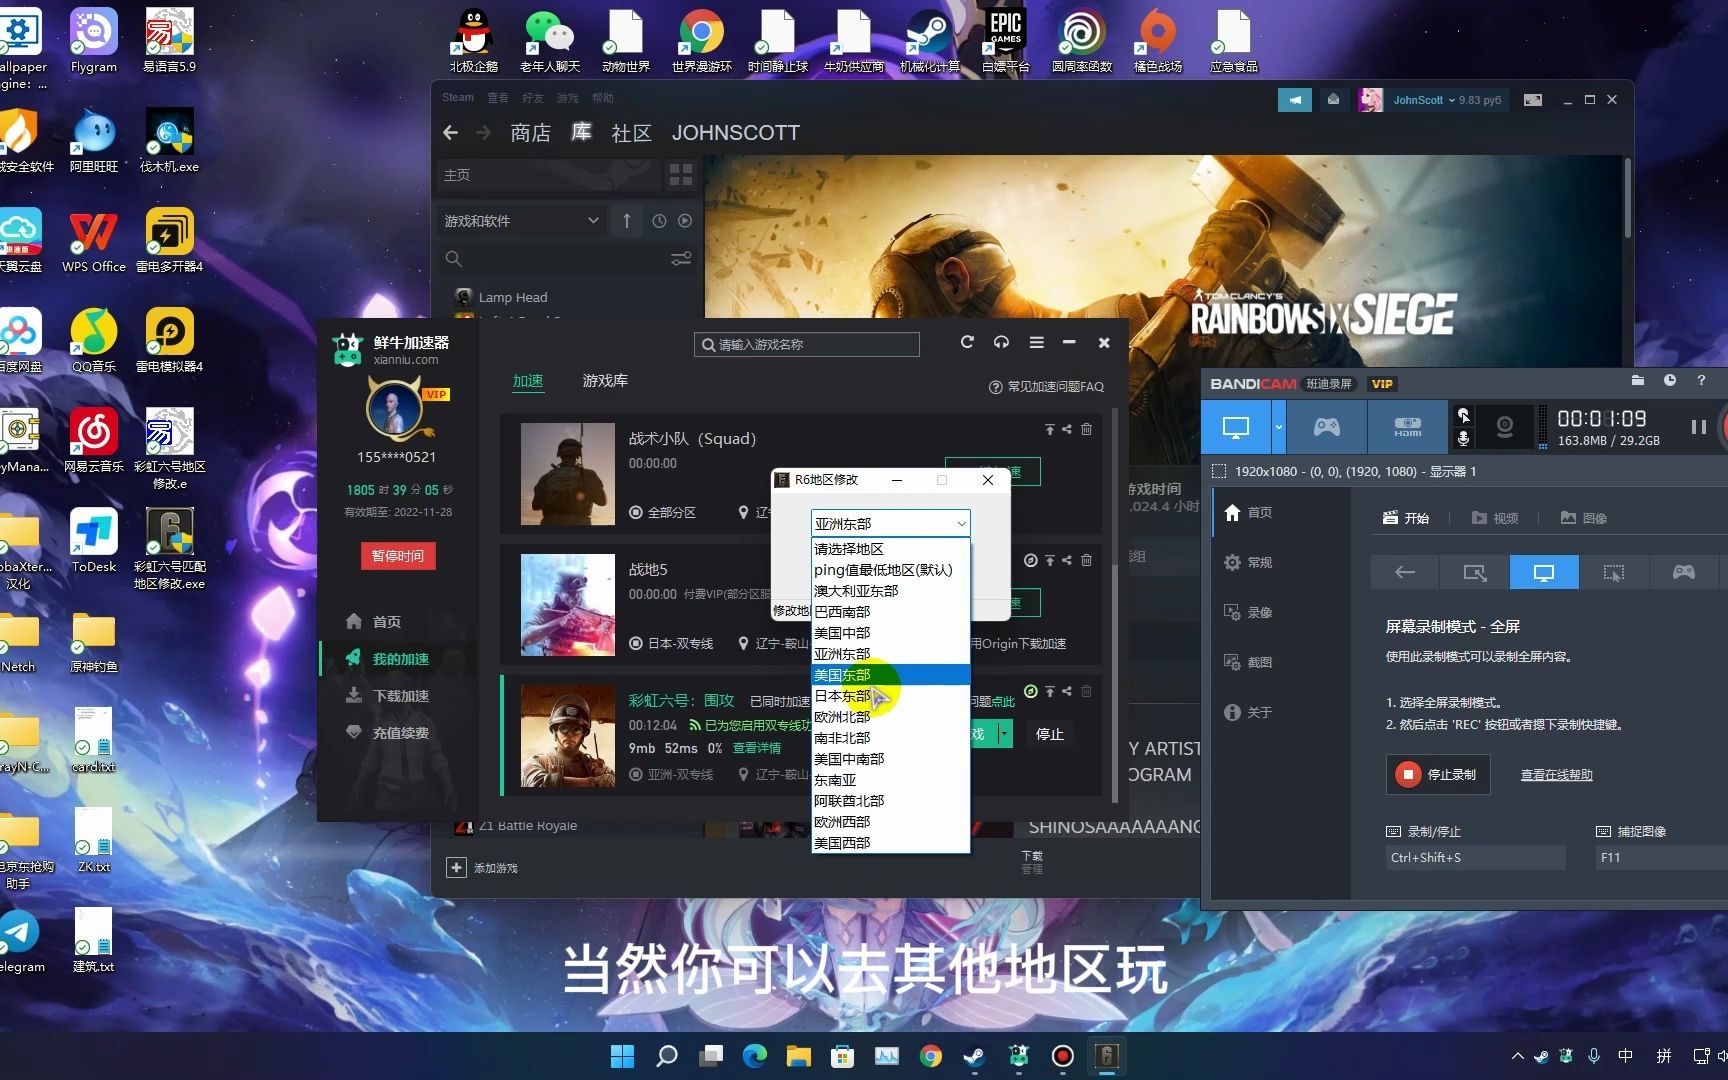Open 查看详情 link for 彩虹六号
The image size is (1728, 1080).
757,748
